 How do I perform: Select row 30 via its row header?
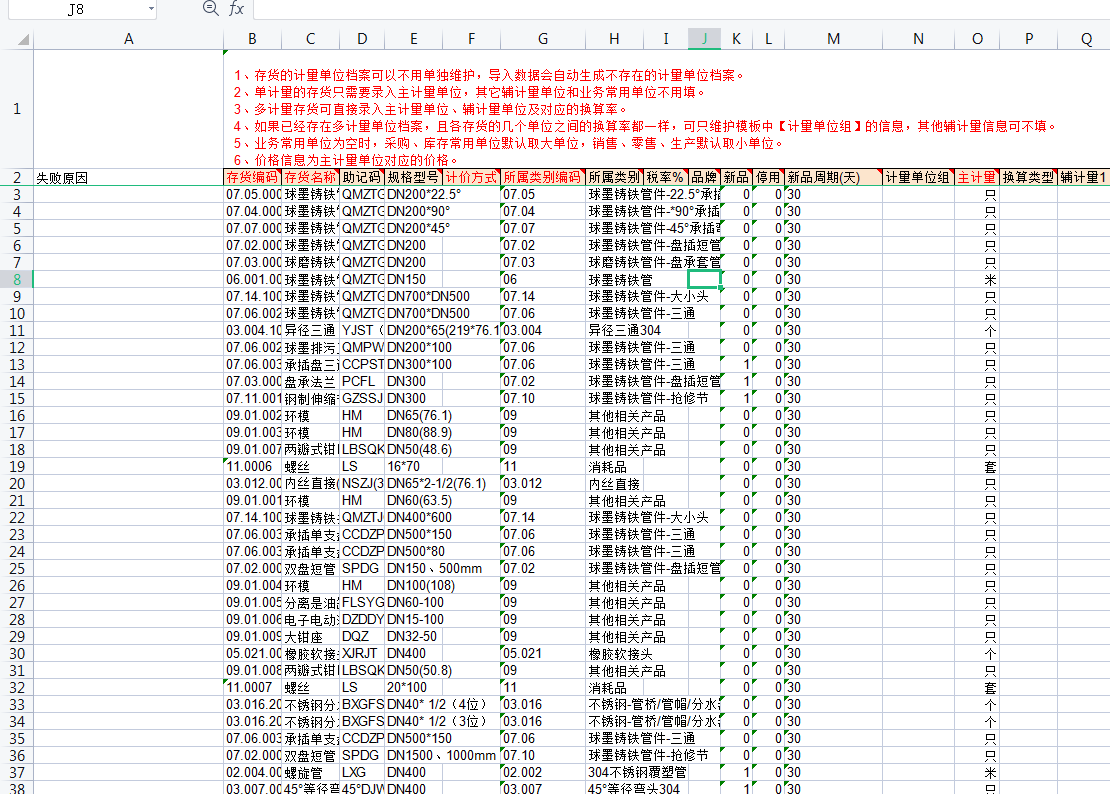tap(16, 654)
